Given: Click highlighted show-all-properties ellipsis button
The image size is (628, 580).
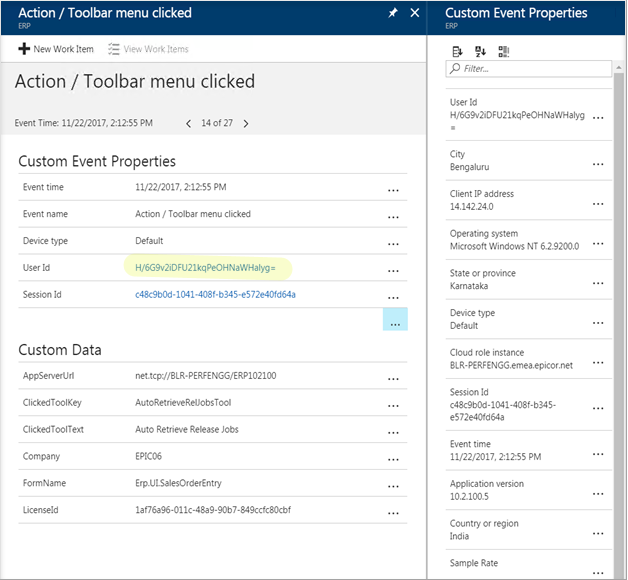Looking at the screenshot, I should pos(395,319).
